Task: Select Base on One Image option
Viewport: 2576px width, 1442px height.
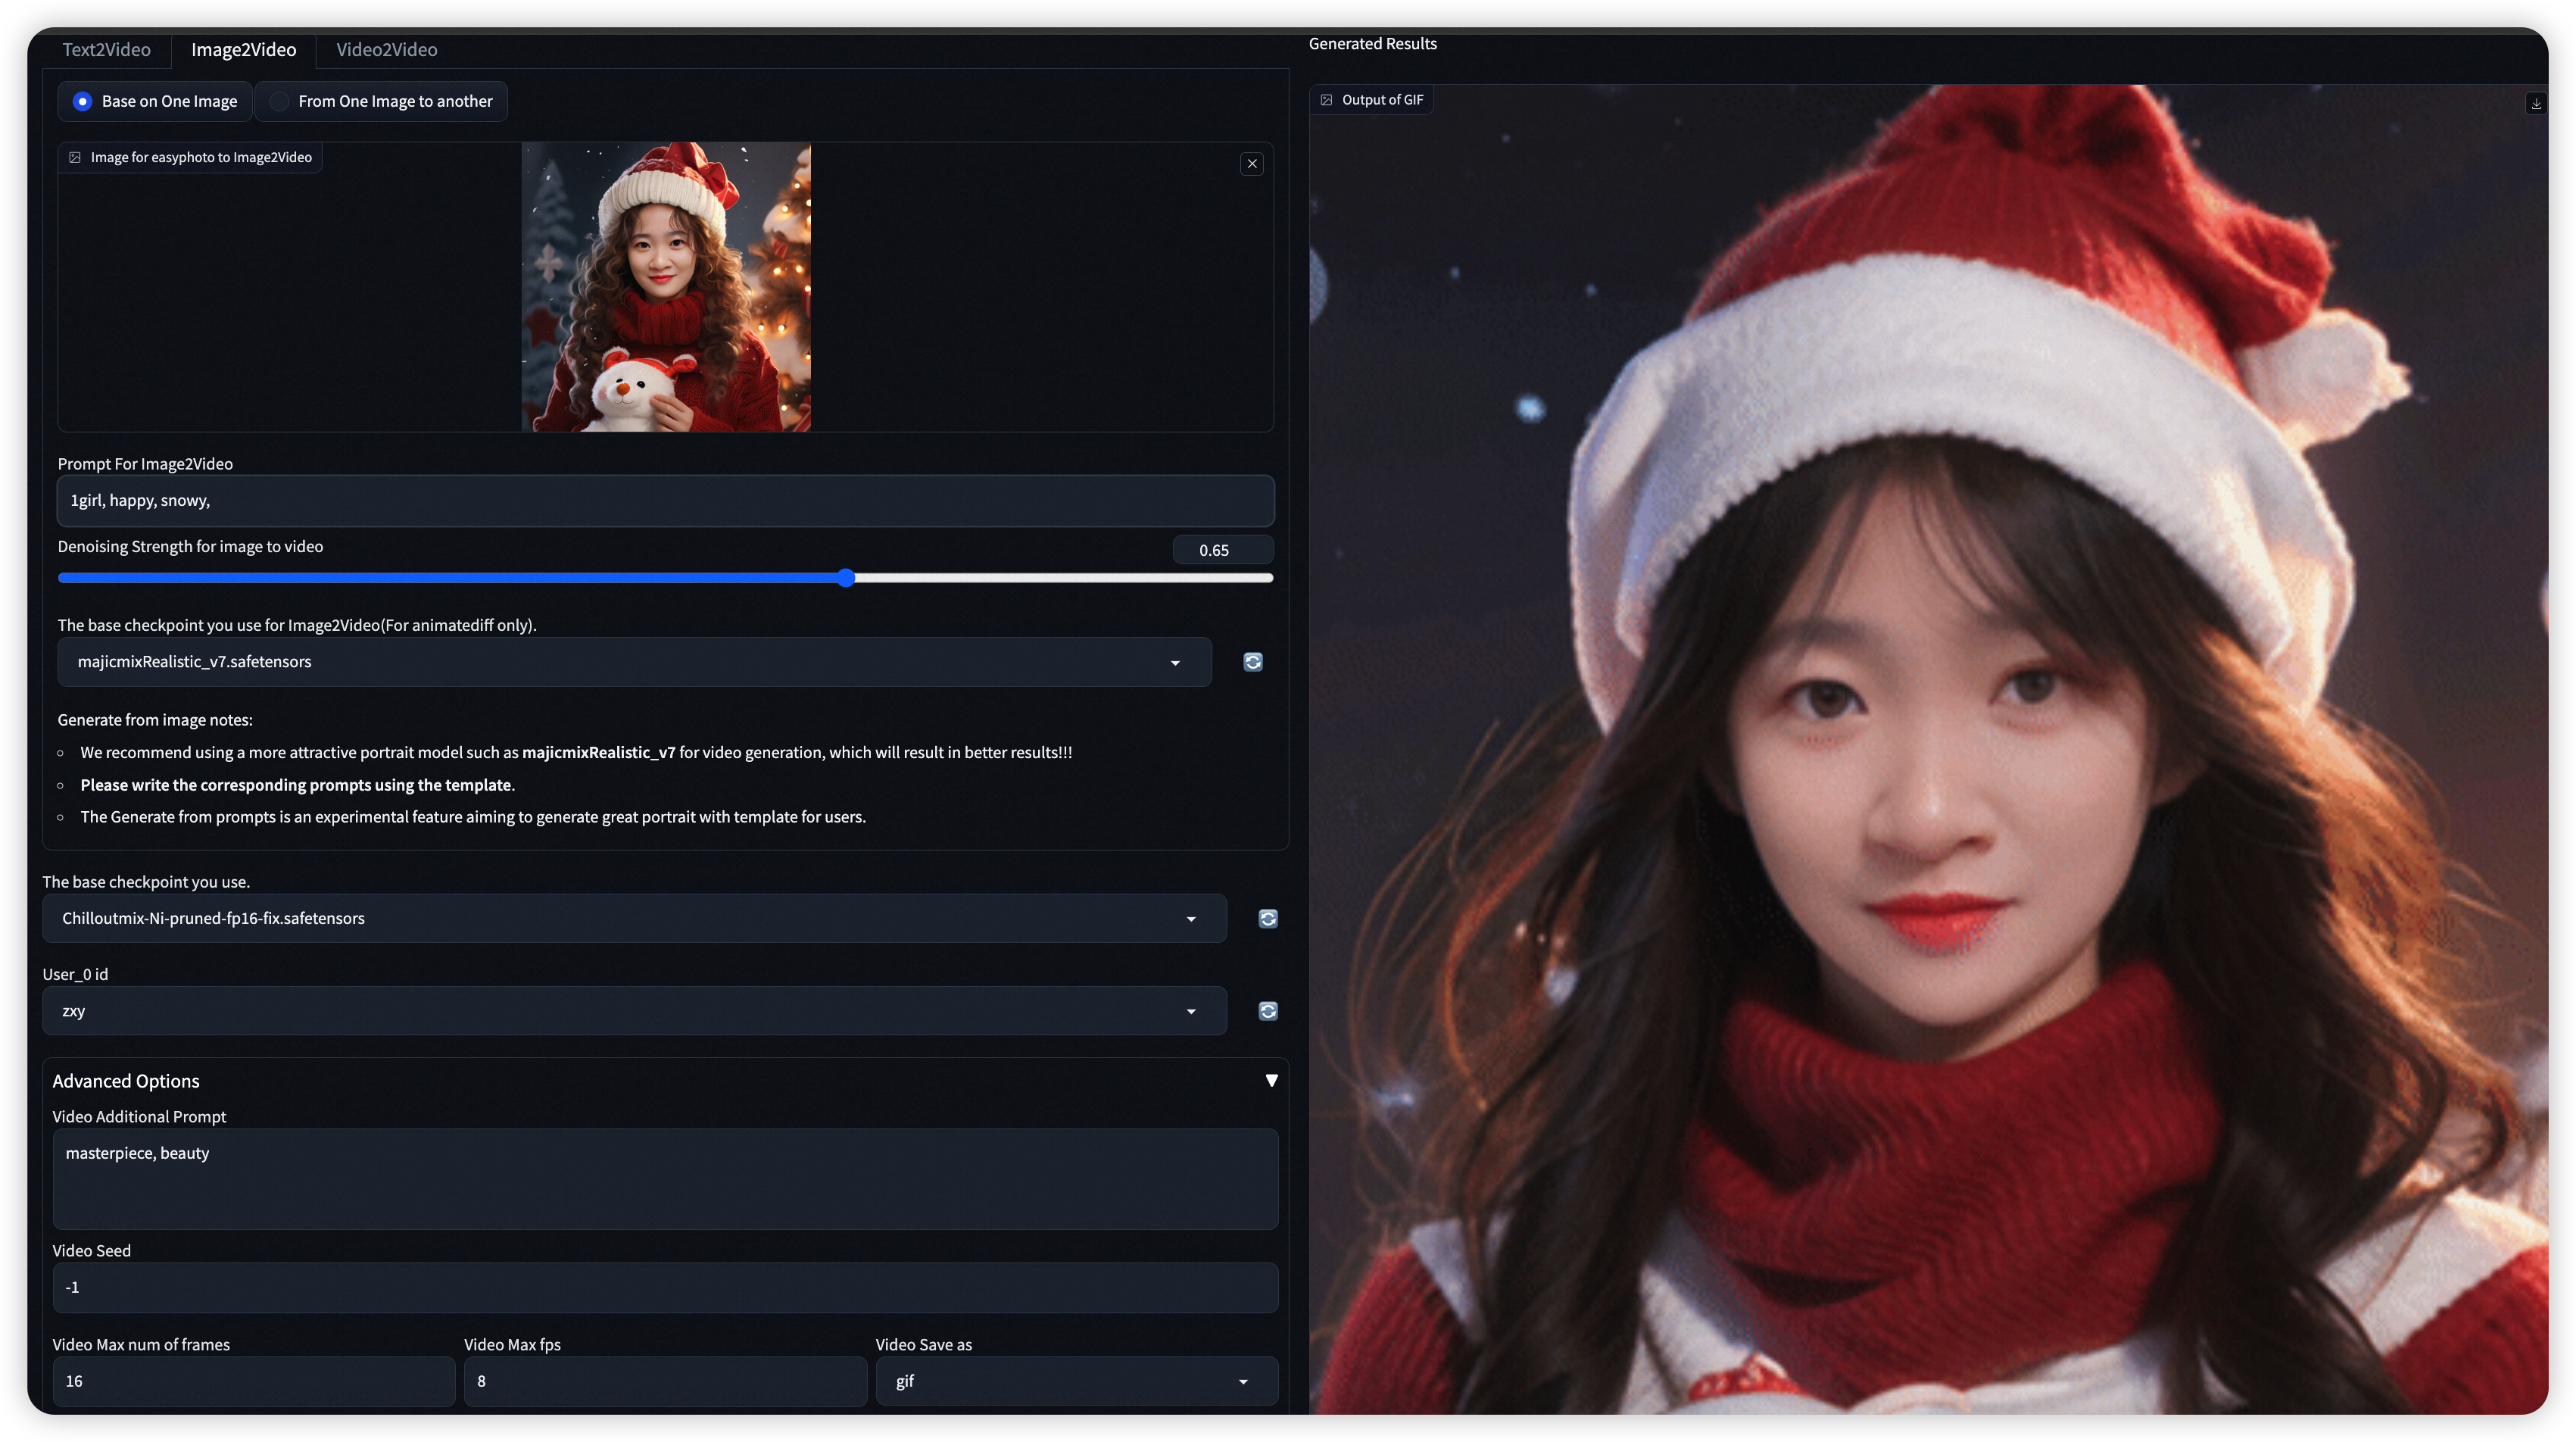Action: (83, 101)
